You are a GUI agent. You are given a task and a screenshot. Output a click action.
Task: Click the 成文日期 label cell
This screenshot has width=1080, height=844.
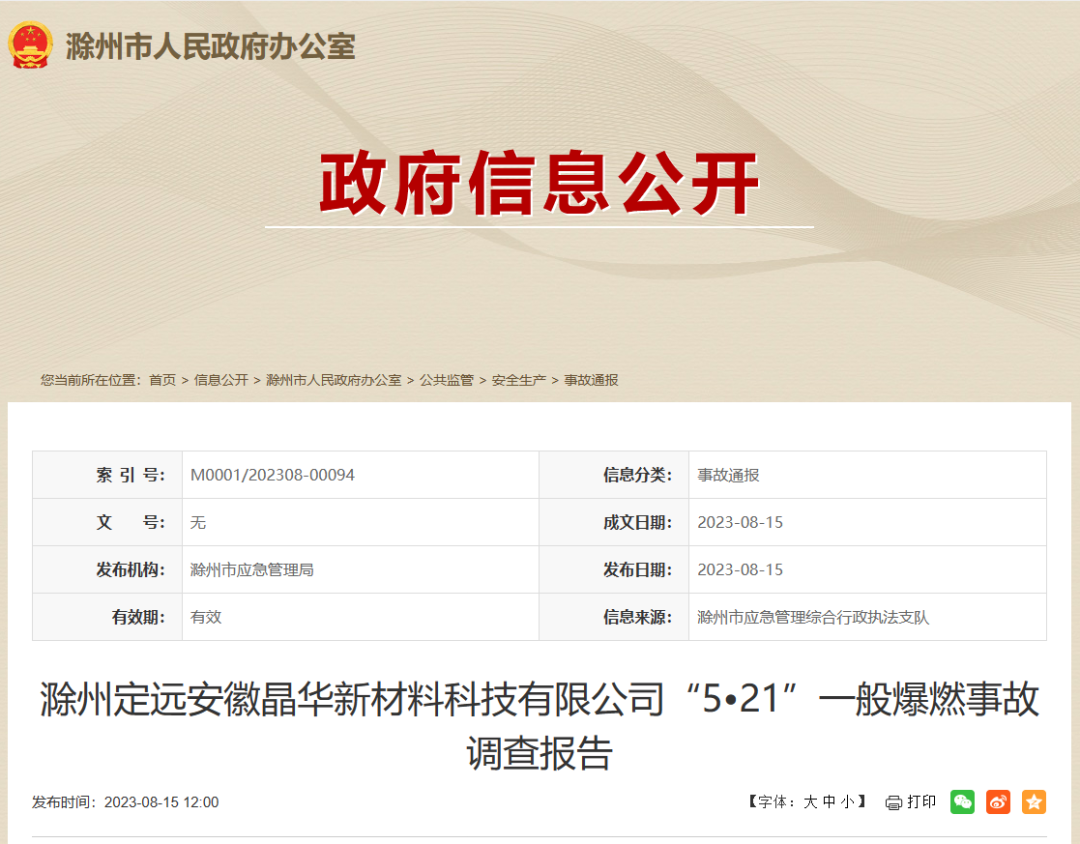[x=614, y=523]
